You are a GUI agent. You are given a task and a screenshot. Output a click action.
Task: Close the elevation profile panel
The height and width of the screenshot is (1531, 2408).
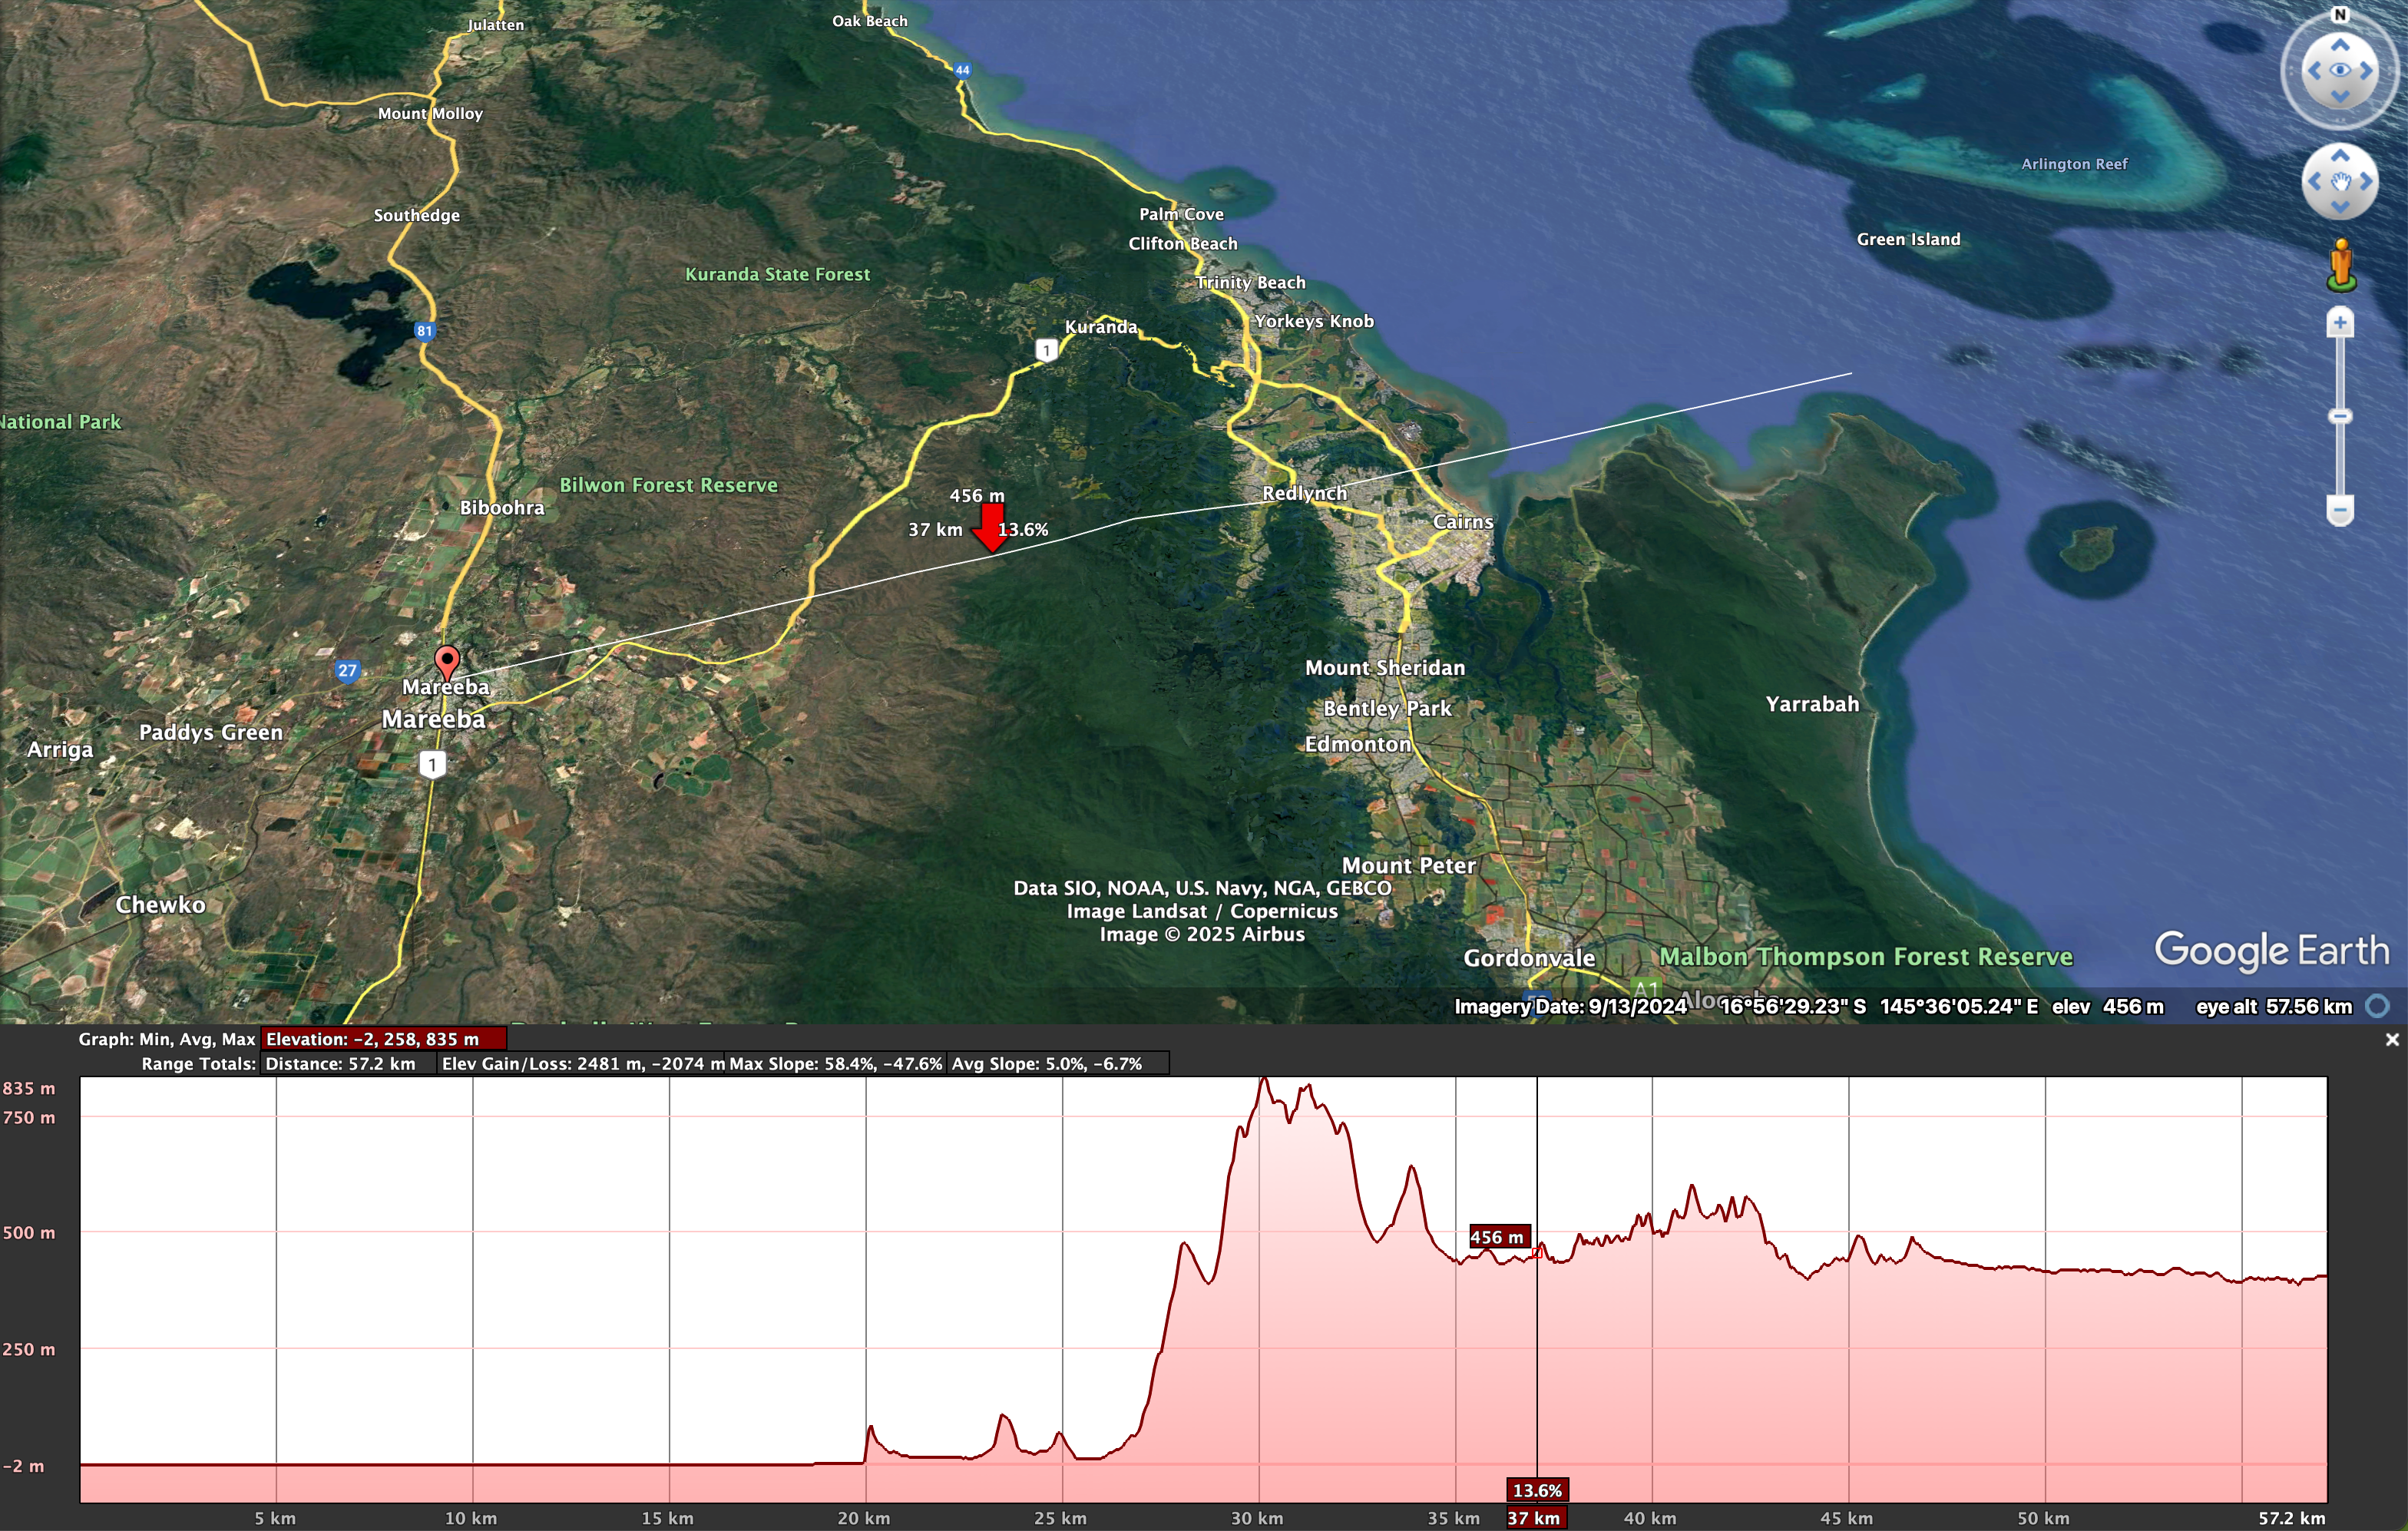click(2392, 1040)
